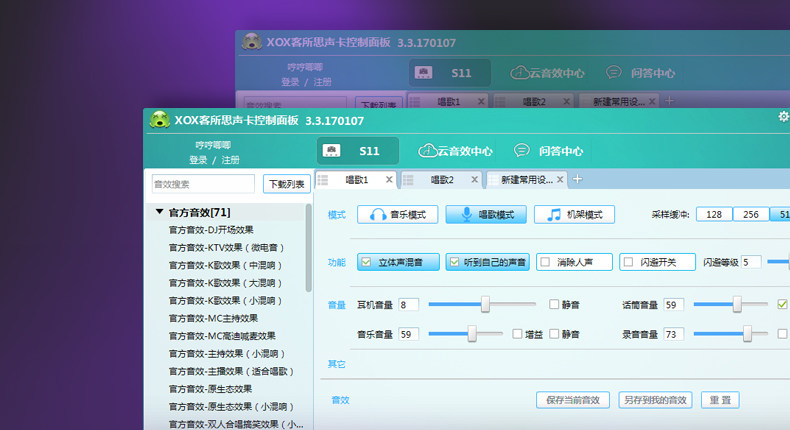Switch to the 唱歌2 tab
The image size is (790, 430).
click(x=442, y=180)
